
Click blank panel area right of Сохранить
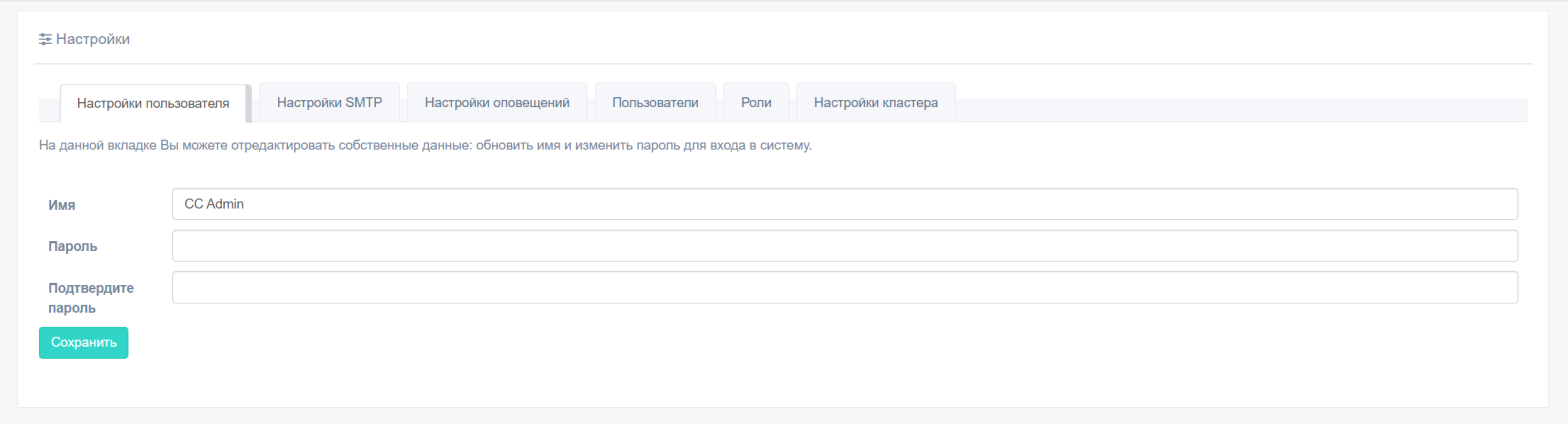click(800, 343)
